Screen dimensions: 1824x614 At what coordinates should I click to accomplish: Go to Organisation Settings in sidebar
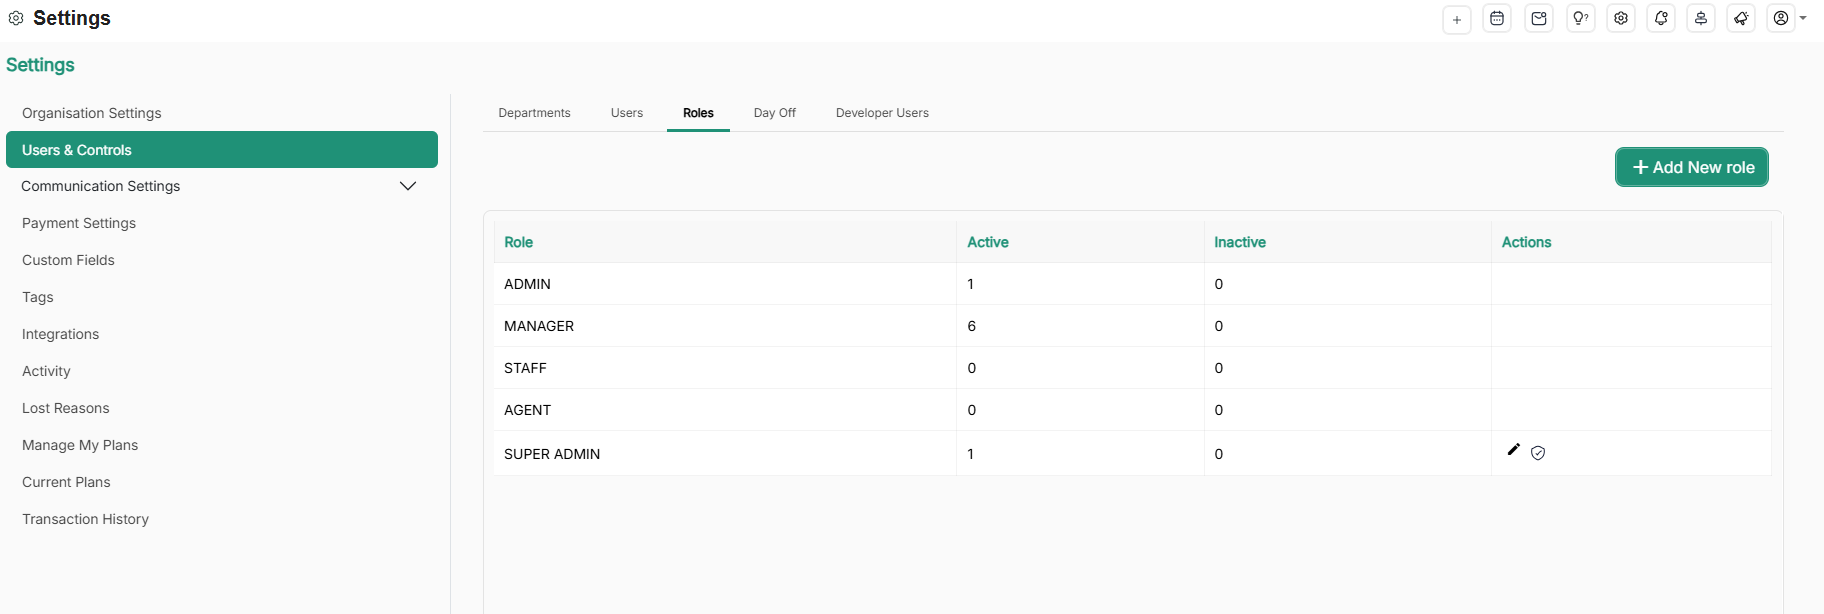click(92, 113)
